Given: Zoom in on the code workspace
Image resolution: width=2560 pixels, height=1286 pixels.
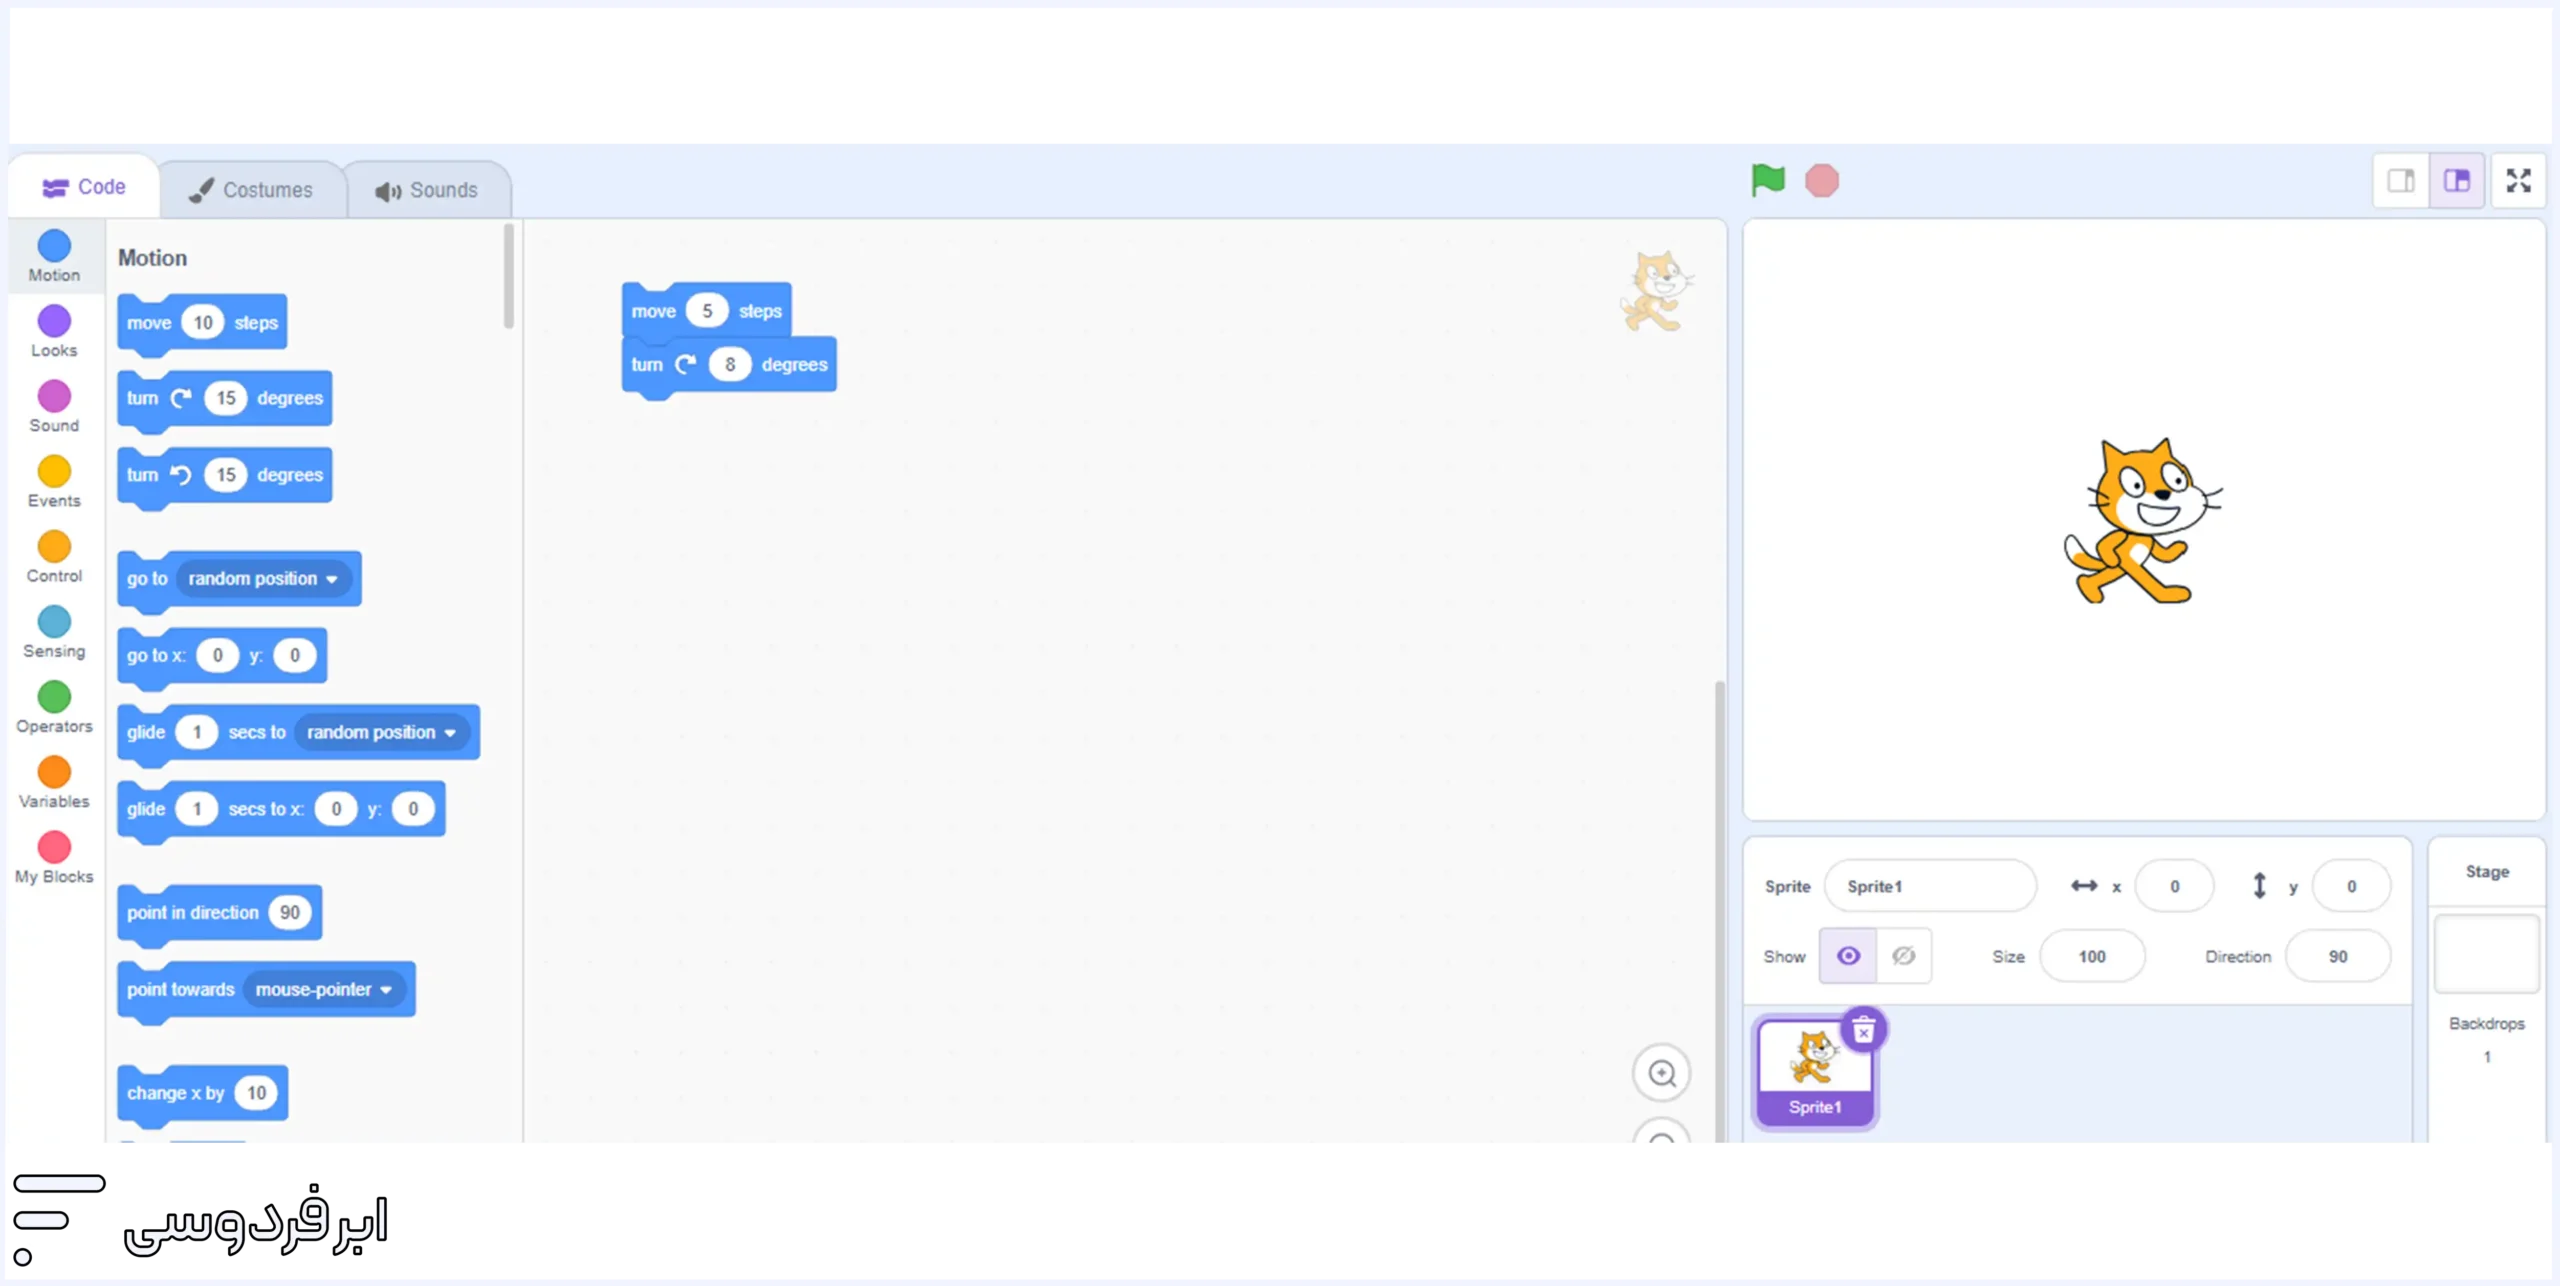Looking at the screenshot, I should pos(1662,1073).
